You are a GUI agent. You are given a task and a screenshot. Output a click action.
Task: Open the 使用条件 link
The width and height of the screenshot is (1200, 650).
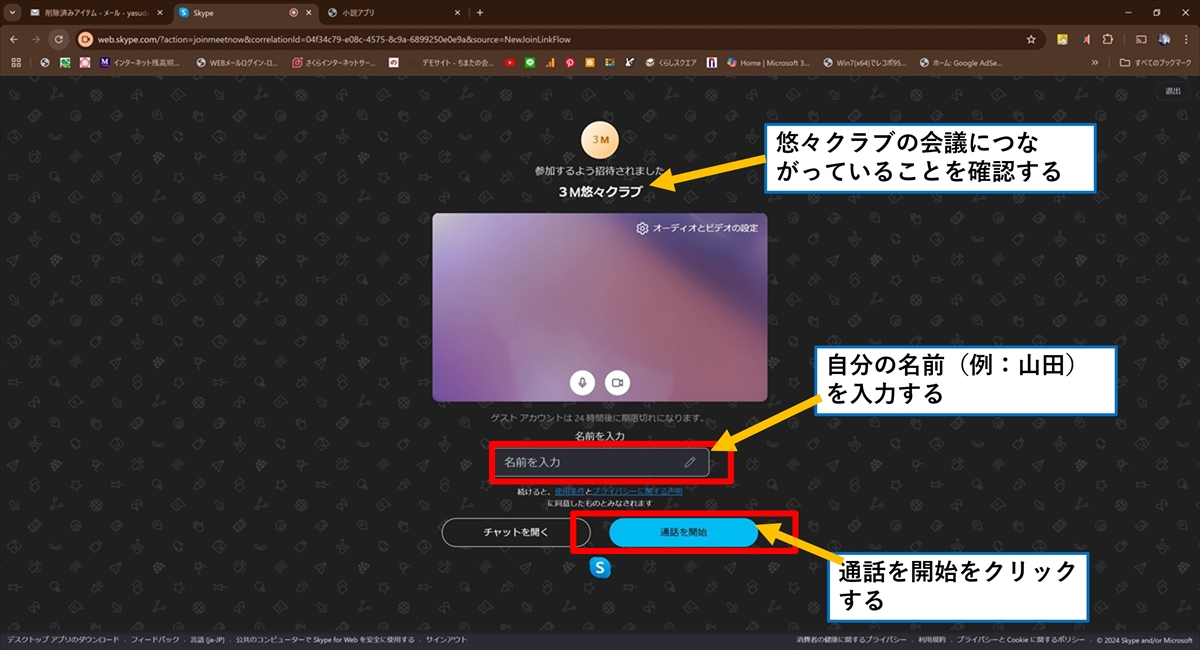tap(568, 492)
